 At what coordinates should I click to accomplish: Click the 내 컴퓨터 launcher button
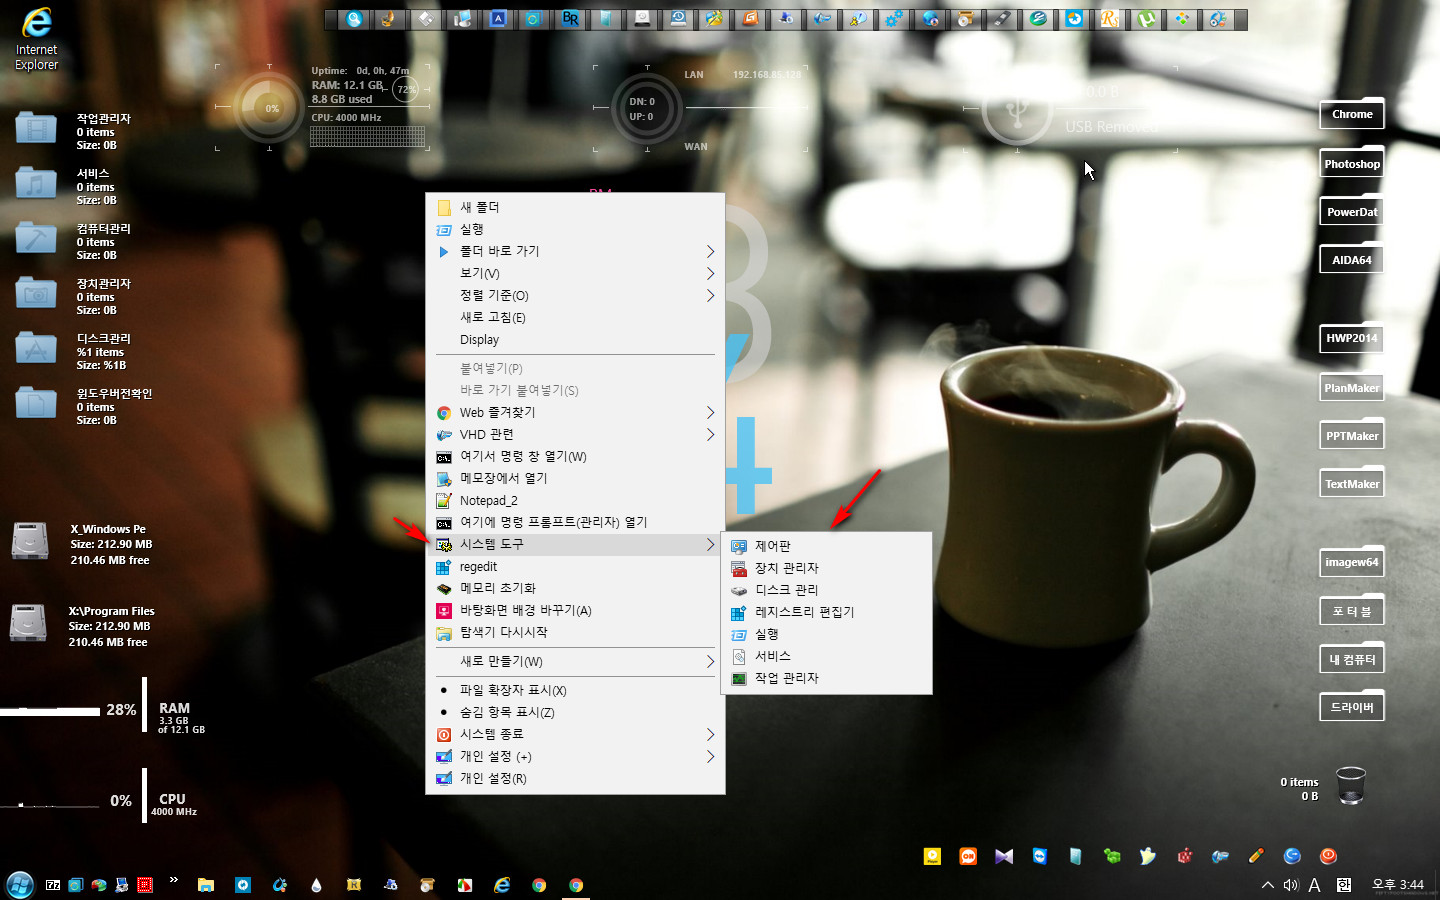point(1352,660)
